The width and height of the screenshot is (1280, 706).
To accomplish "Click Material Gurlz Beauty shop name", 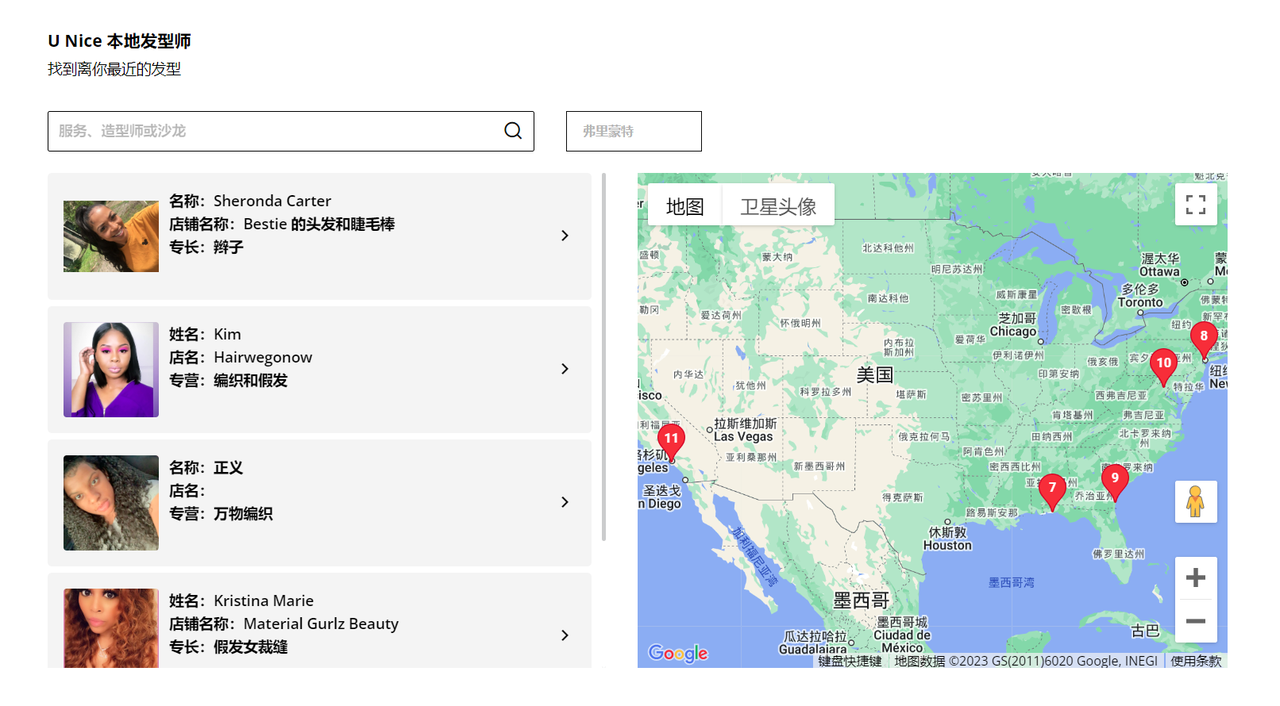I will click(x=321, y=624).
